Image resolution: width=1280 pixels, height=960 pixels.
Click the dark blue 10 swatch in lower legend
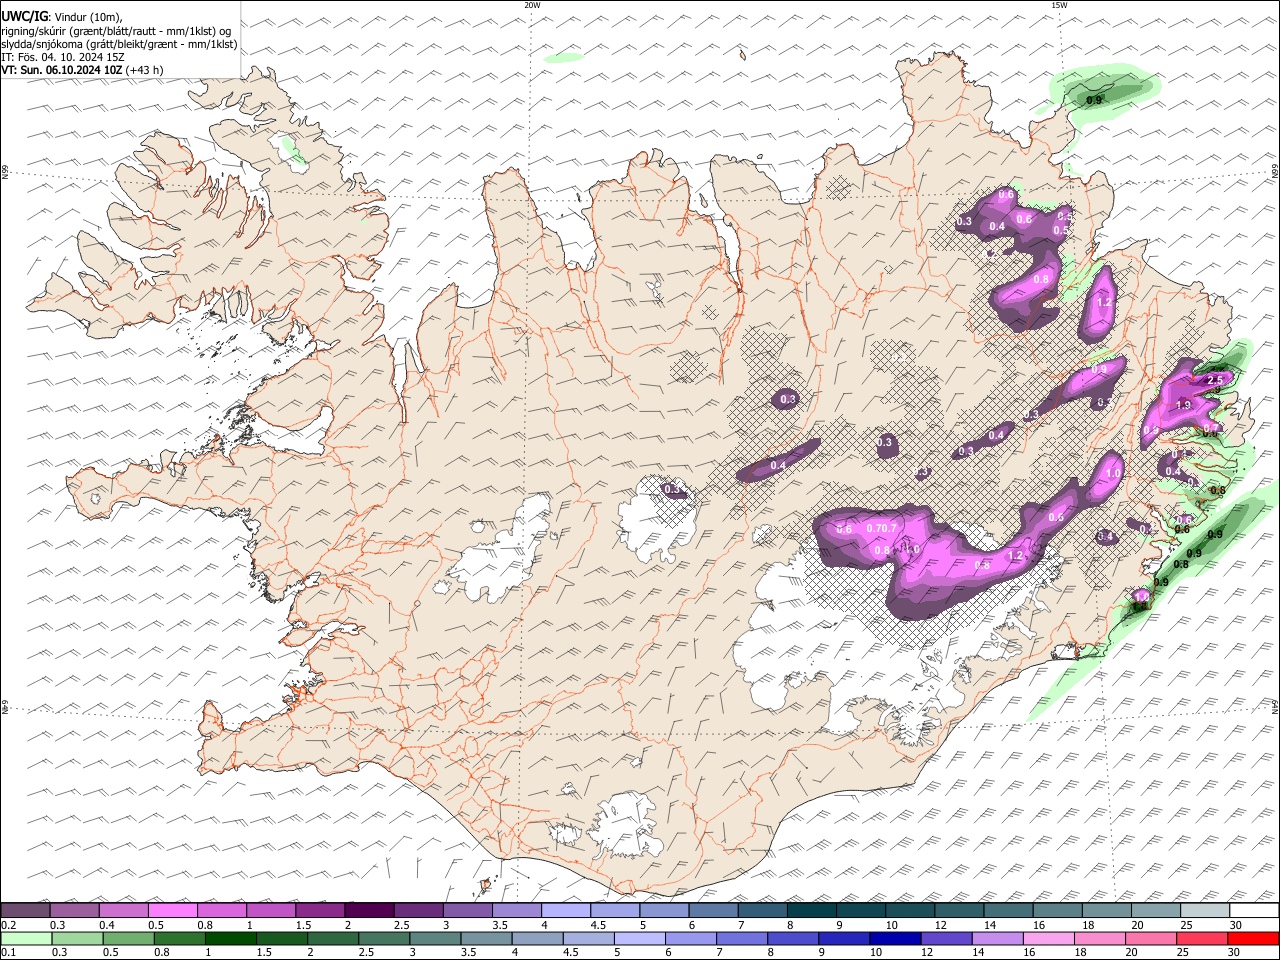pos(894,939)
